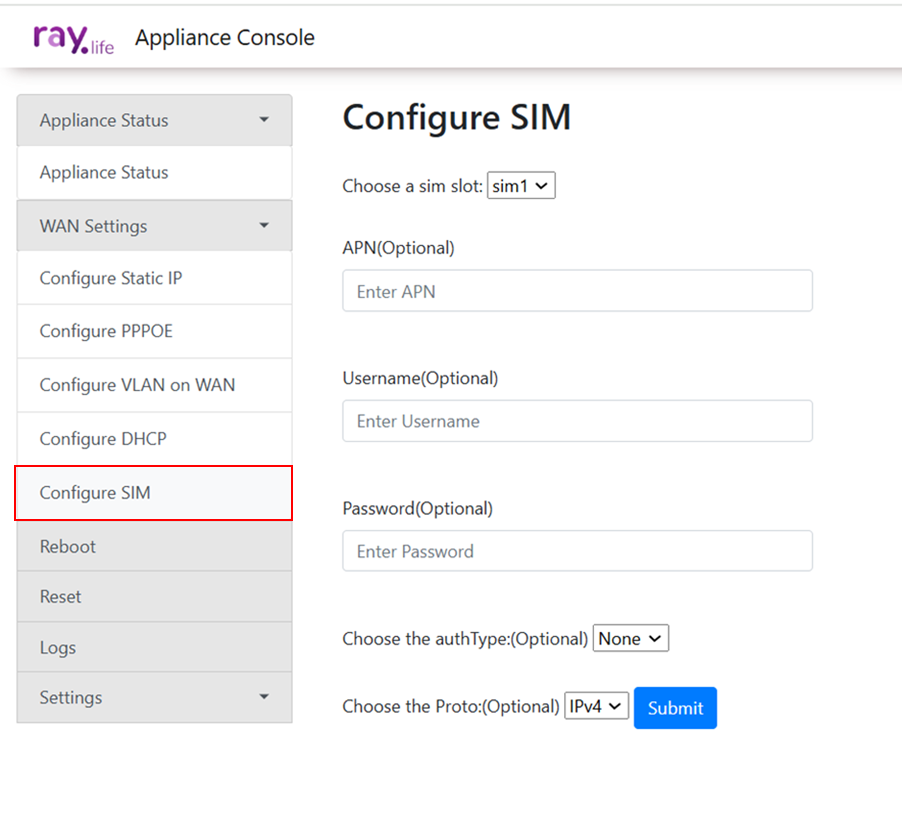Click into the Enter Password field
903x829 pixels.
click(x=577, y=551)
